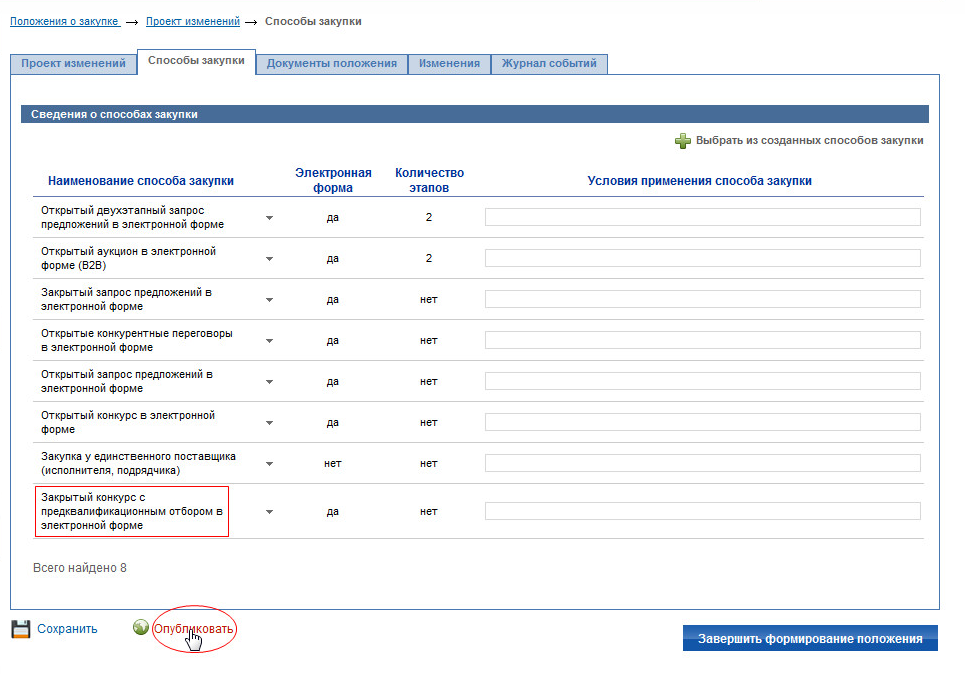Switch to the Проект изменений tab
This screenshot has width=965, height=676.
[x=73, y=64]
